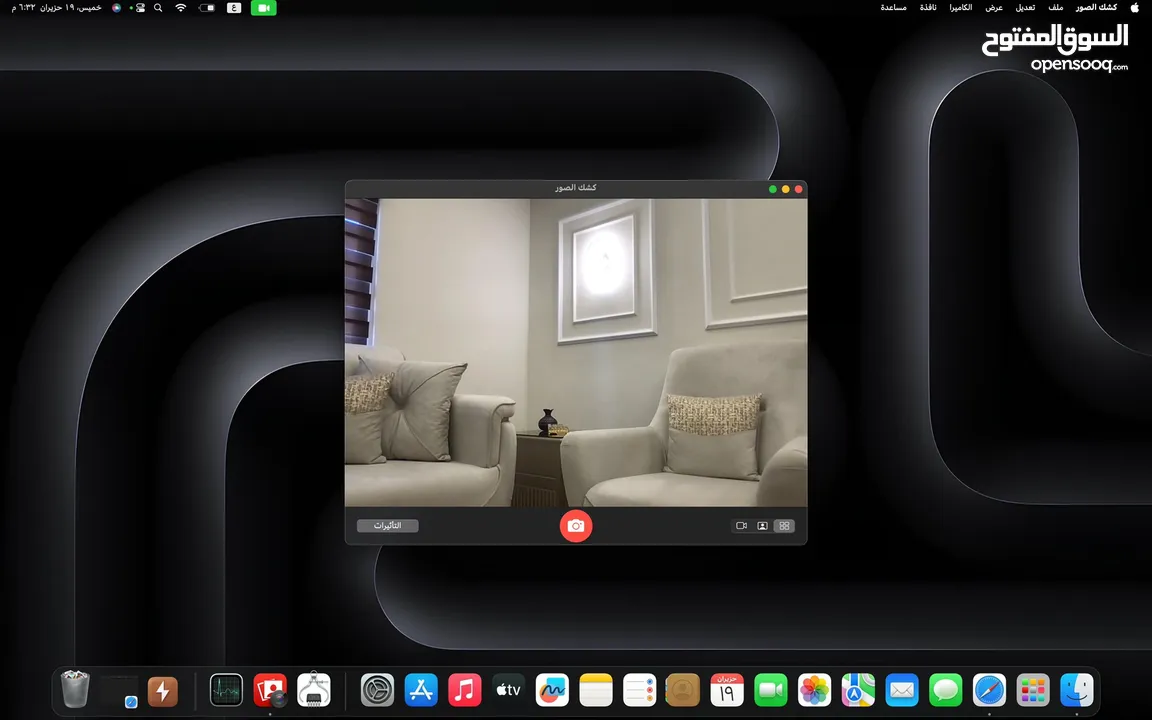Close the Photo Booth window

pyautogui.click(x=798, y=189)
